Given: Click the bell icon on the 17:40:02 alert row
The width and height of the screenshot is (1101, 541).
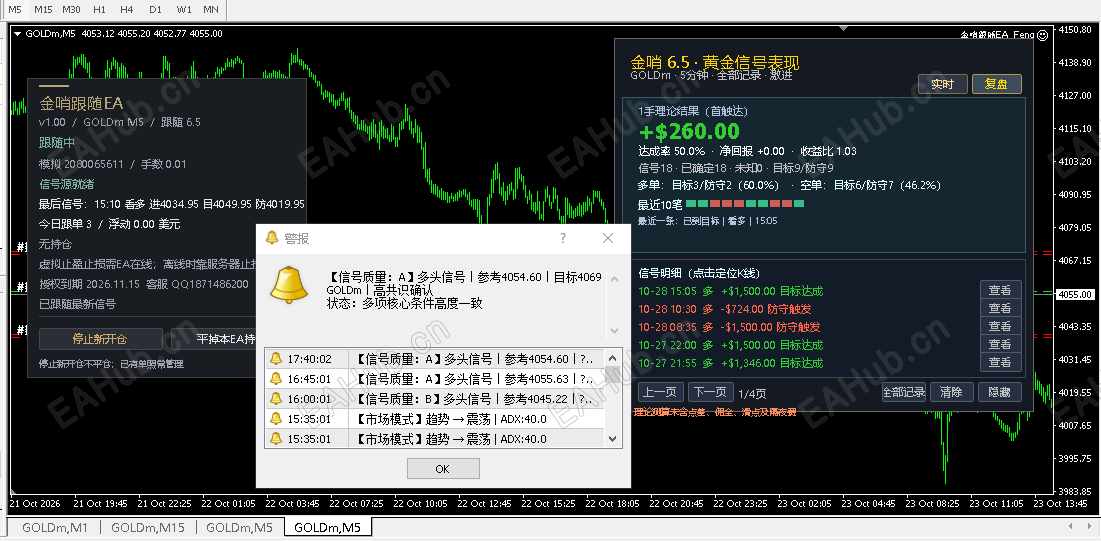Looking at the screenshot, I should click(x=276, y=359).
